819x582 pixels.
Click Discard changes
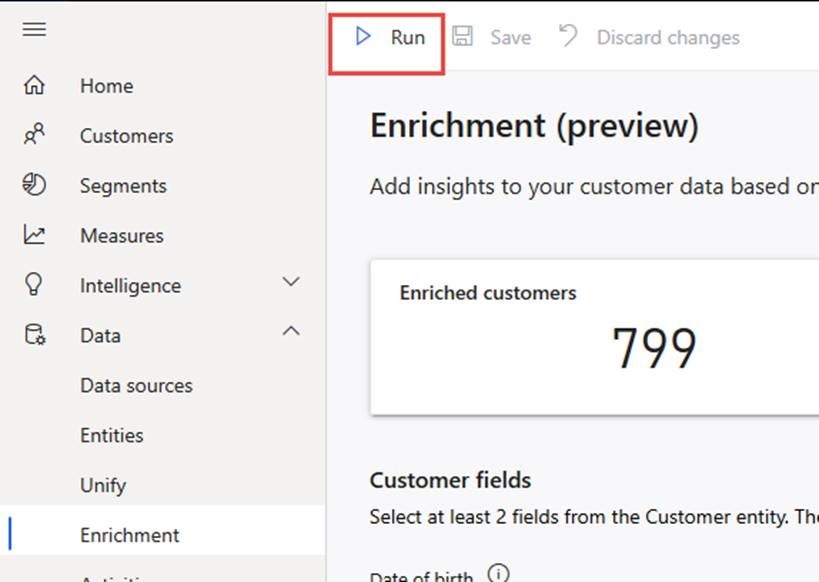tap(650, 38)
